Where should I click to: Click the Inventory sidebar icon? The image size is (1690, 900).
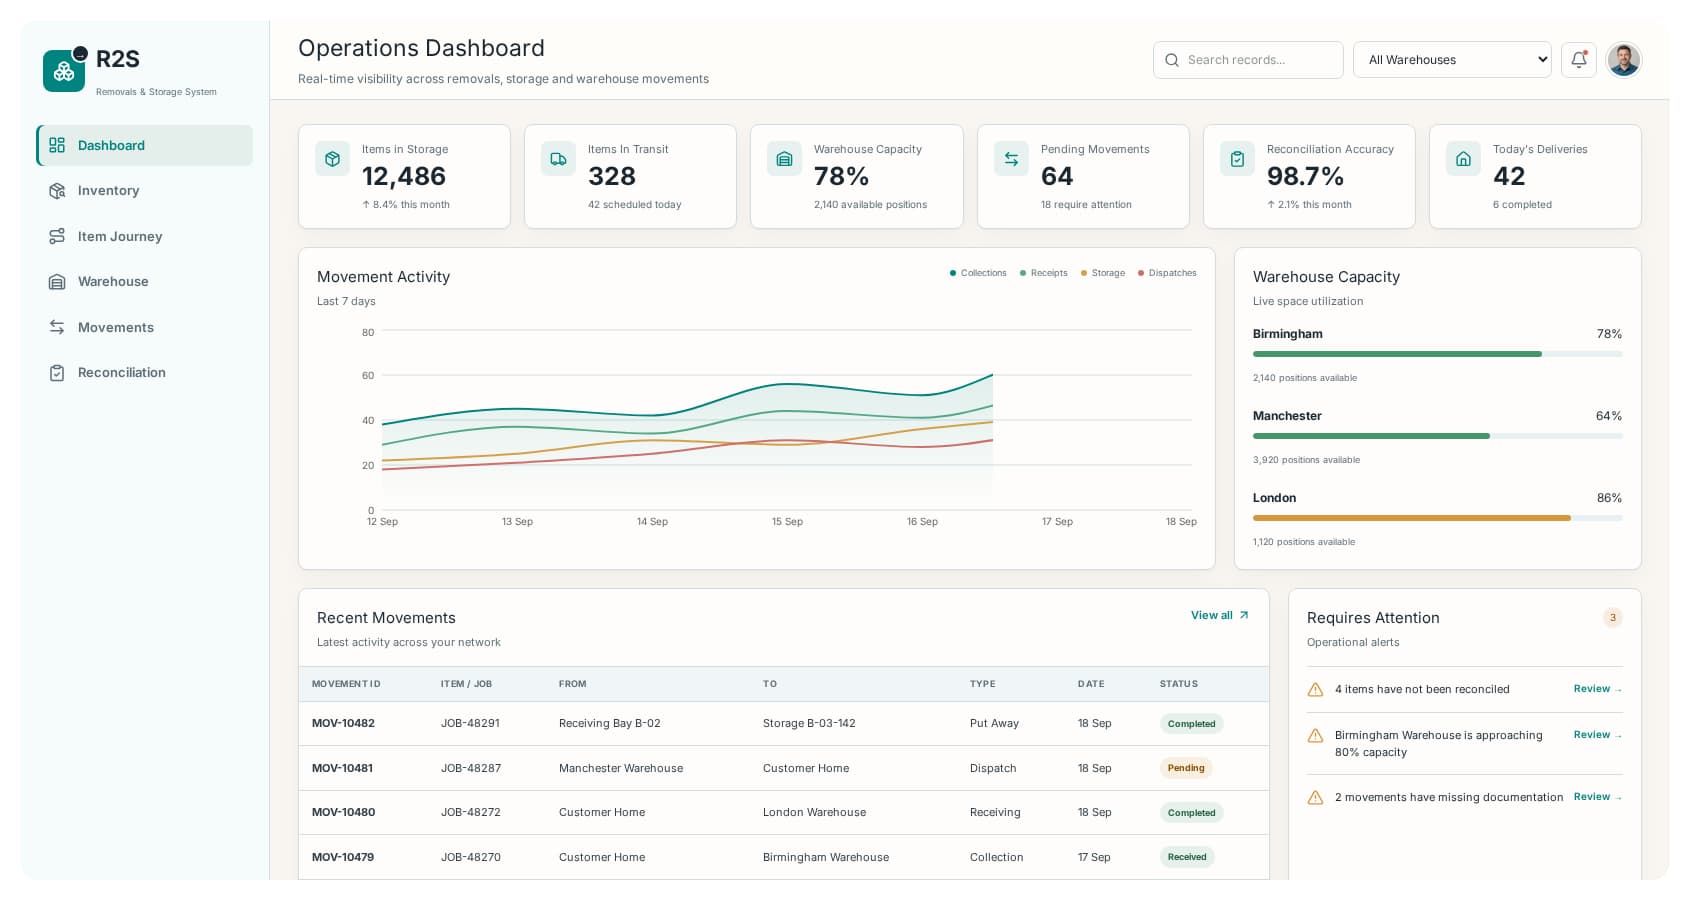pyautogui.click(x=57, y=191)
